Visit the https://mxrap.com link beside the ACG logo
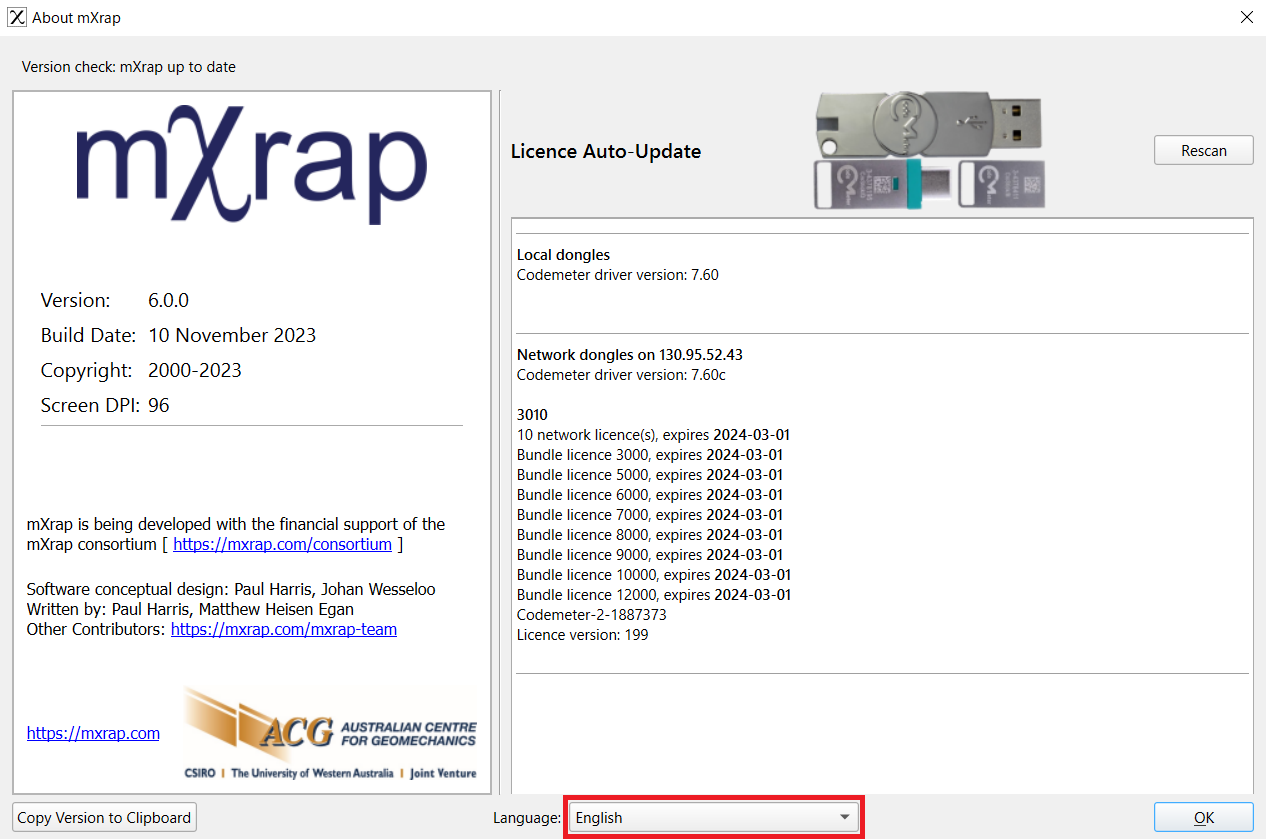1266x839 pixels. pyautogui.click(x=93, y=733)
